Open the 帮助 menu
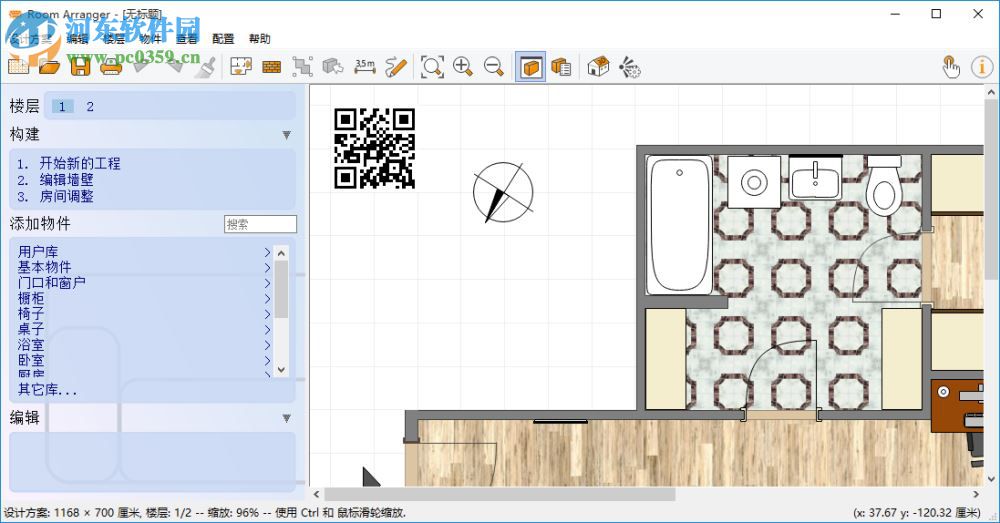The height and width of the screenshot is (523, 1000). [259, 39]
